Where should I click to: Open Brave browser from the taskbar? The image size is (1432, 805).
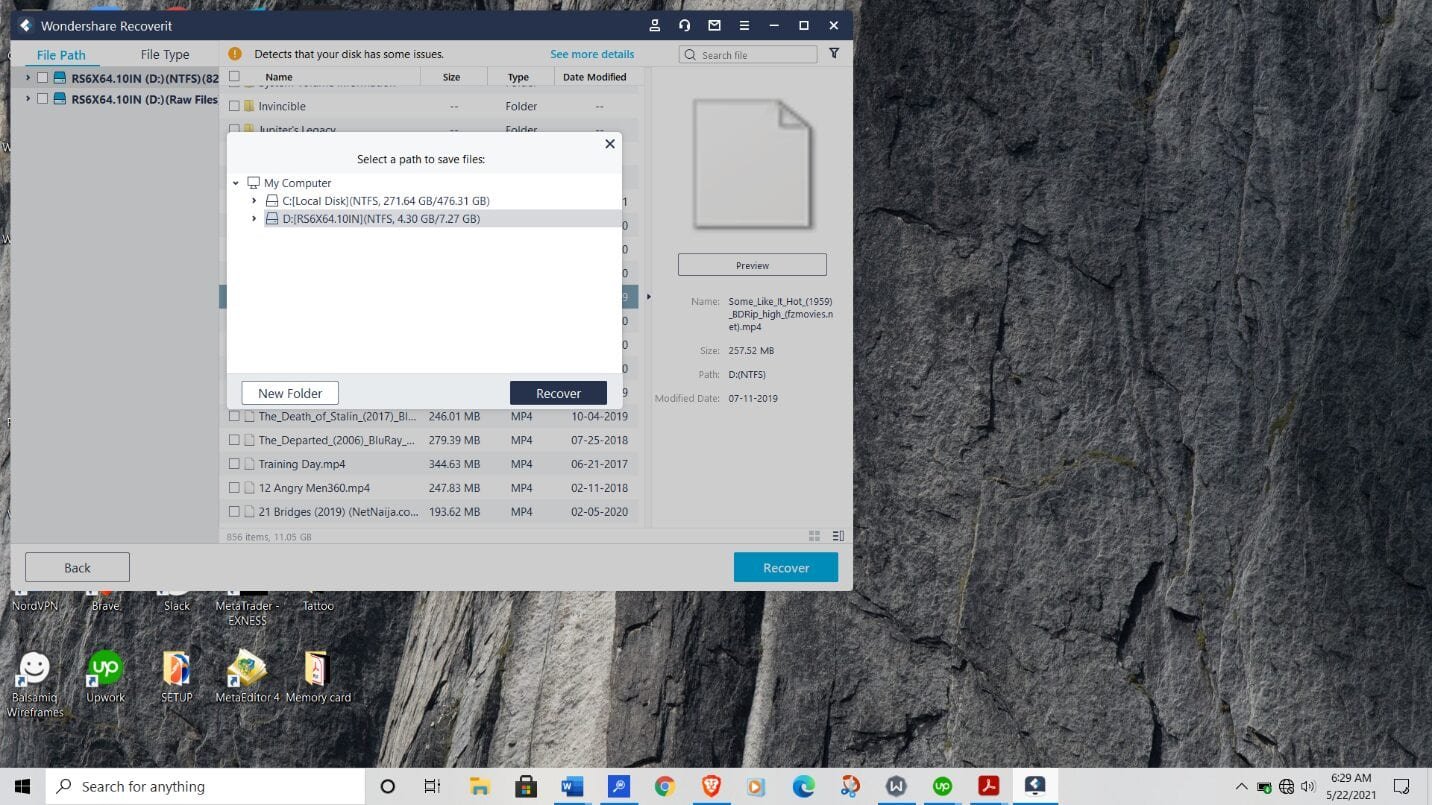point(711,787)
